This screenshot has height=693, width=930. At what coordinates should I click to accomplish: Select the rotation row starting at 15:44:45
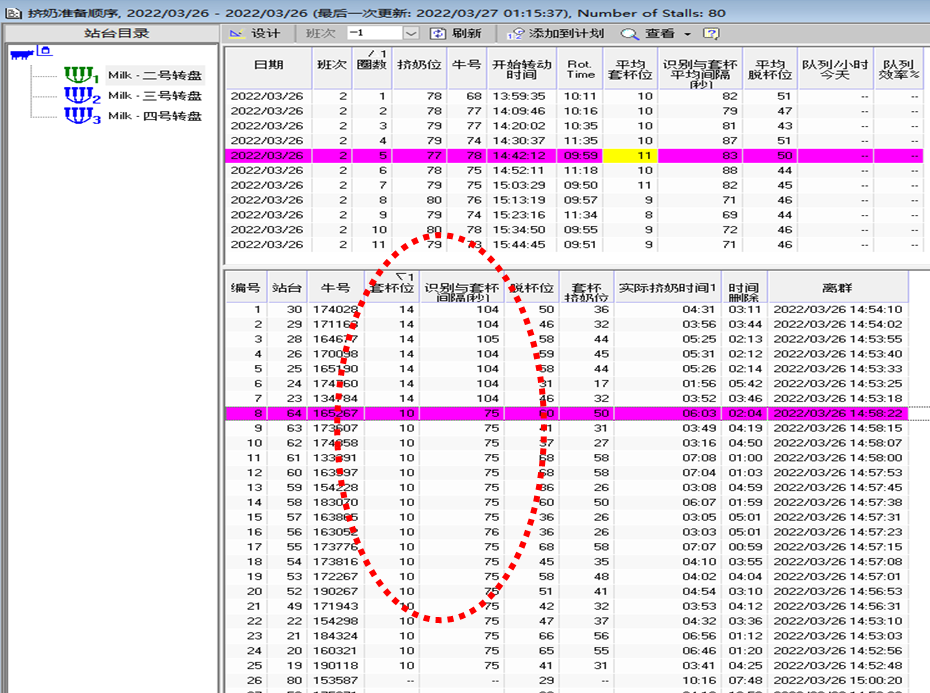pos(574,244)
